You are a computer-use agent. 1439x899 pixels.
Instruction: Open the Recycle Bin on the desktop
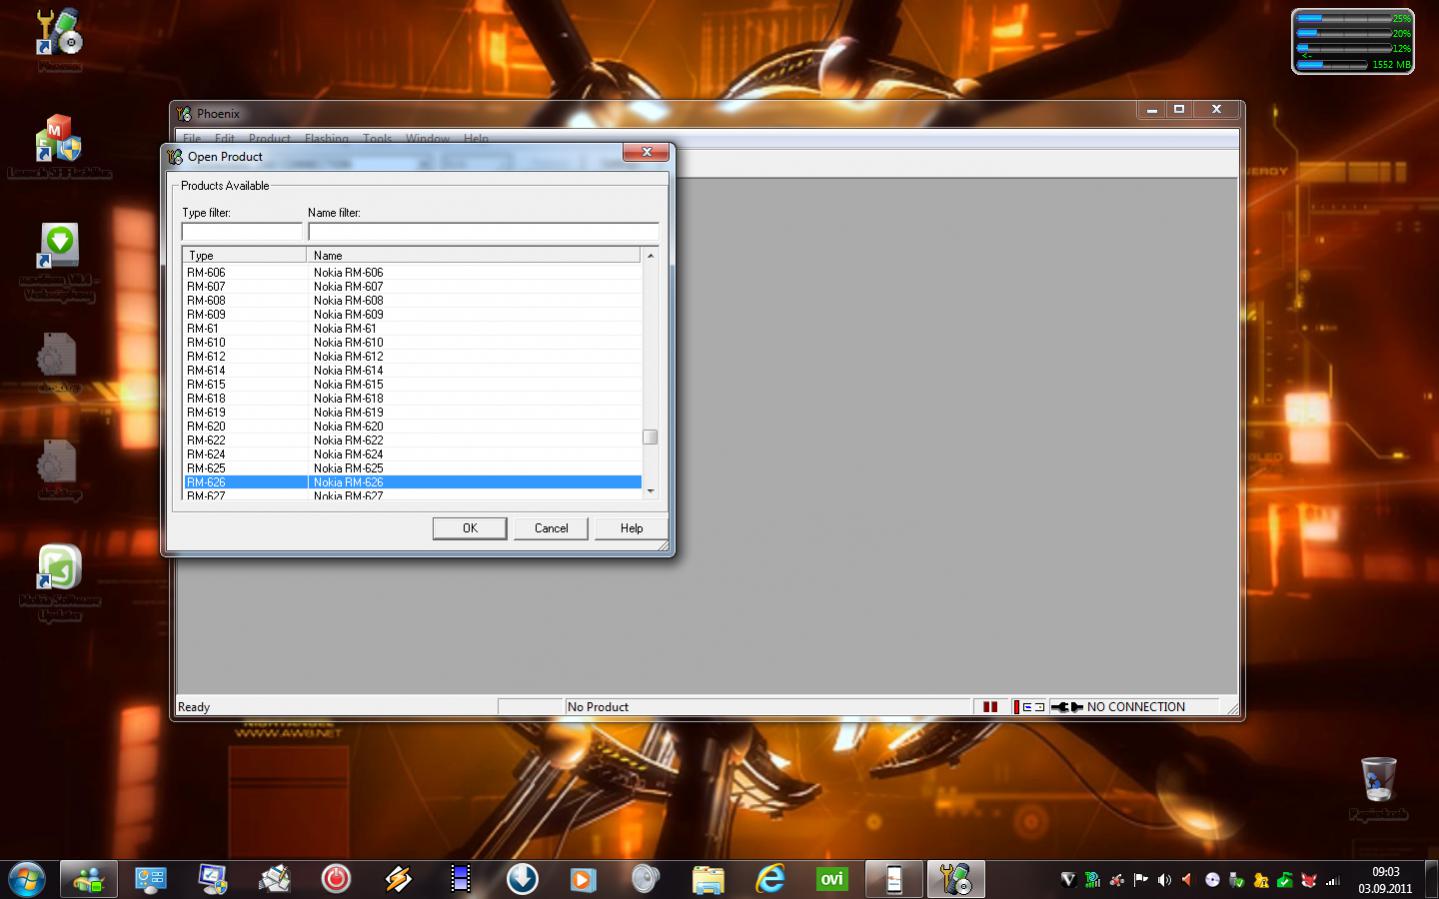tap(1378, 779)
